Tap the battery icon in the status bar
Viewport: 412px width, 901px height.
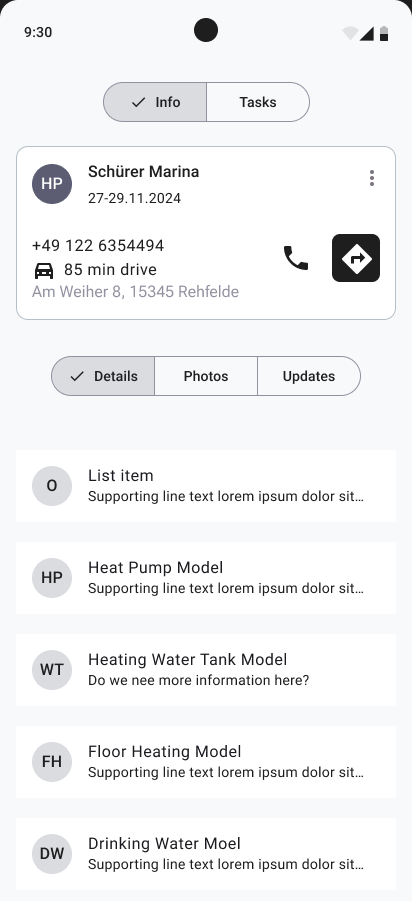384,33
